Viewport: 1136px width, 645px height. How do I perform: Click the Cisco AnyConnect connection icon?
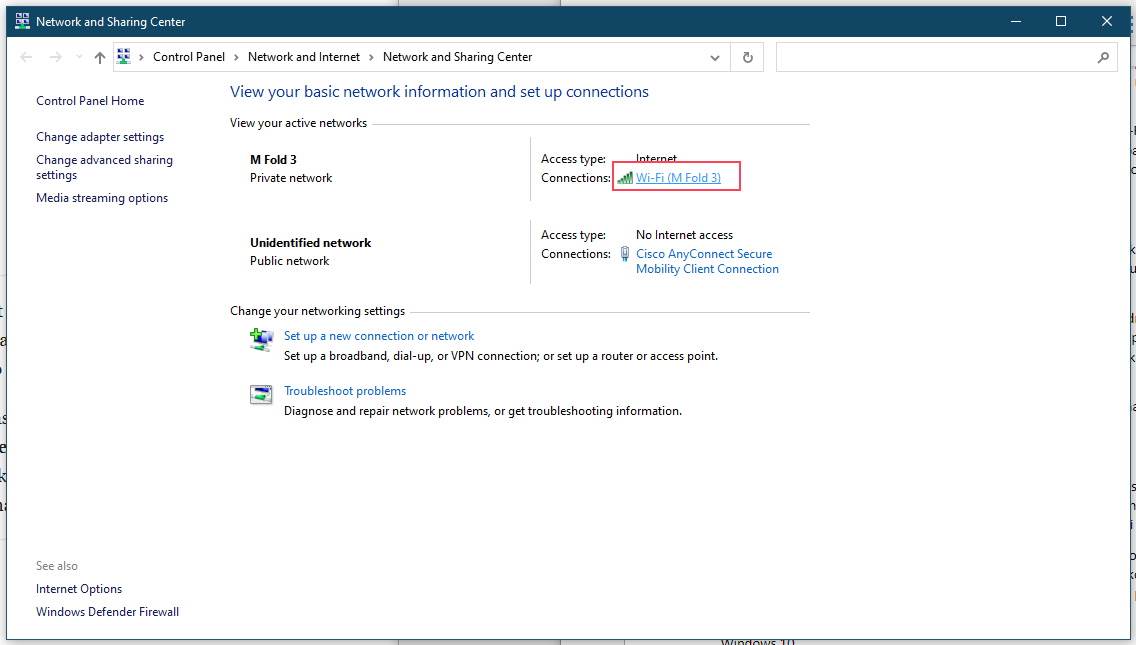[x=625, y=254]
